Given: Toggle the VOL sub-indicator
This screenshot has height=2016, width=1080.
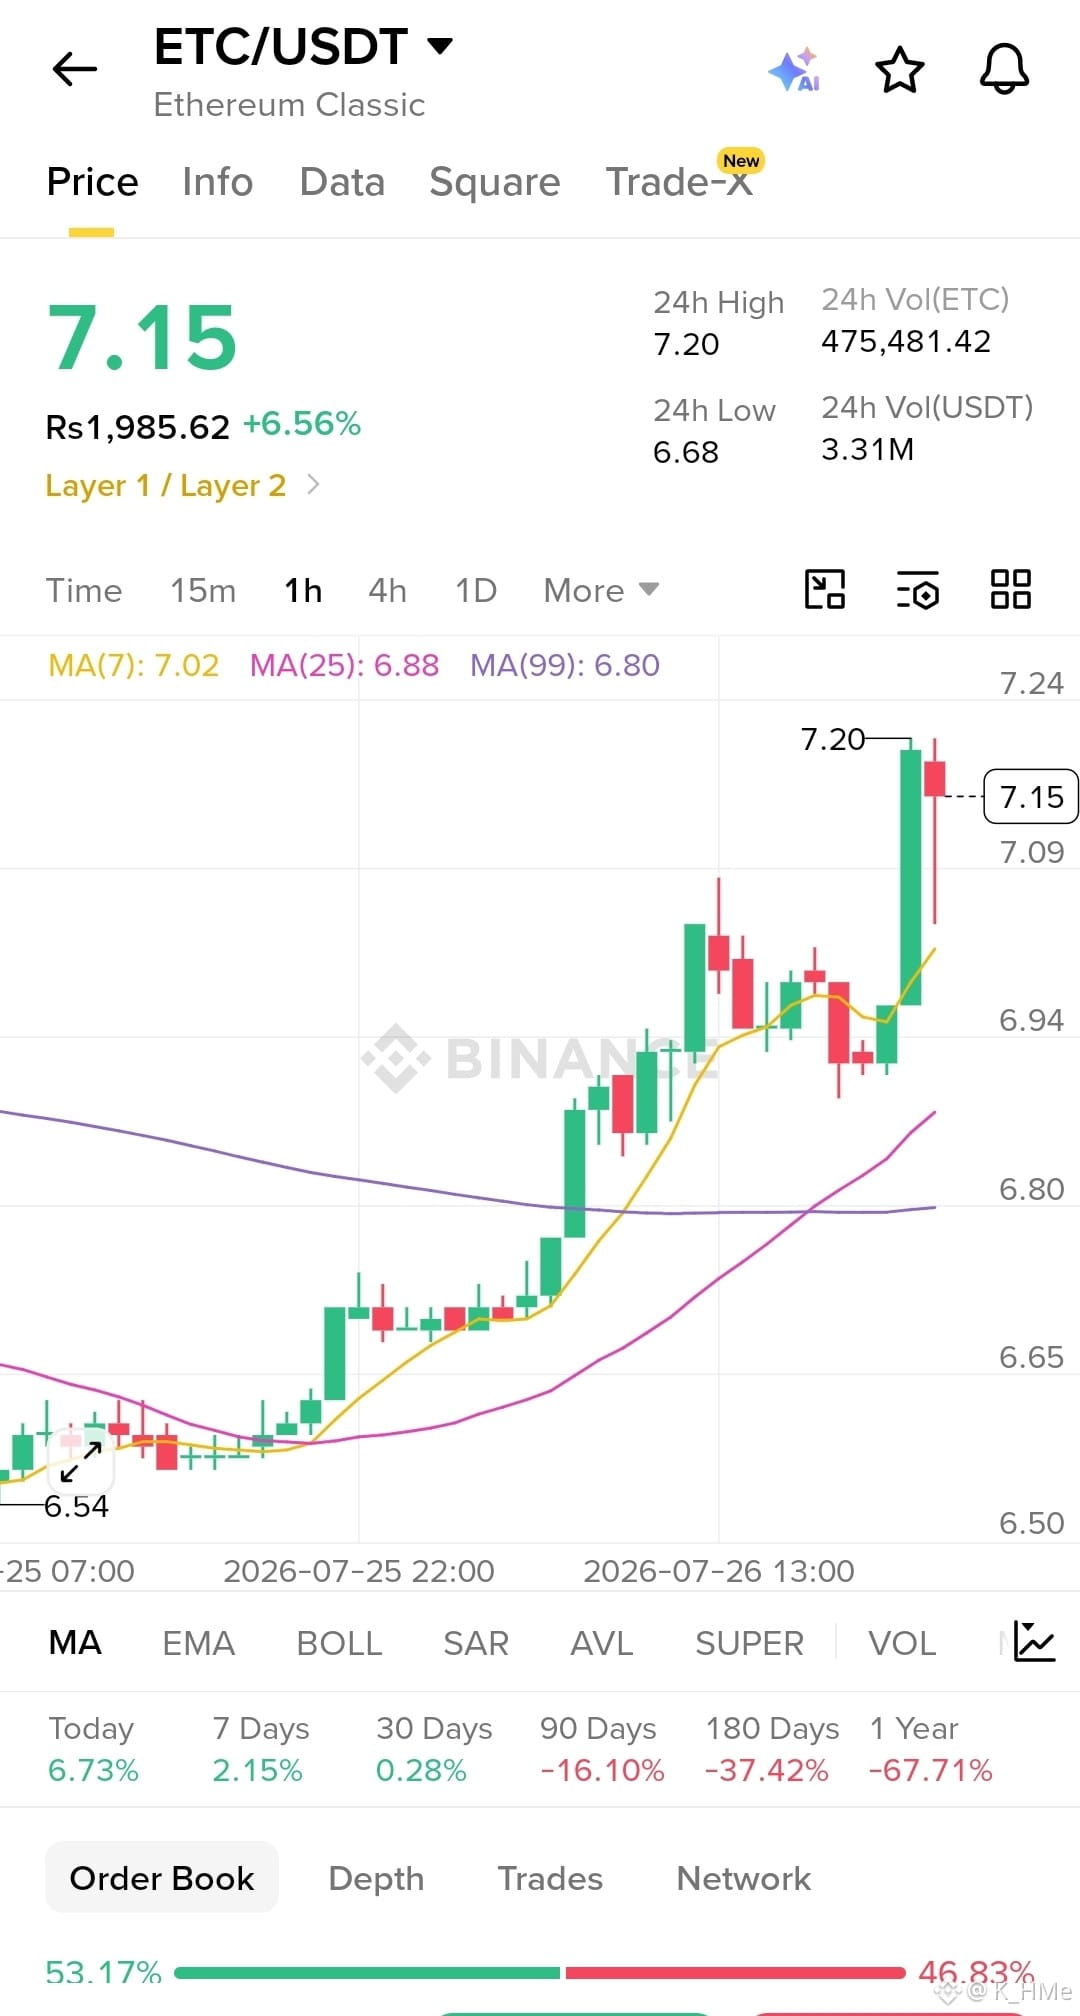Looking at the screenshot, I should tap(902, 1642).
